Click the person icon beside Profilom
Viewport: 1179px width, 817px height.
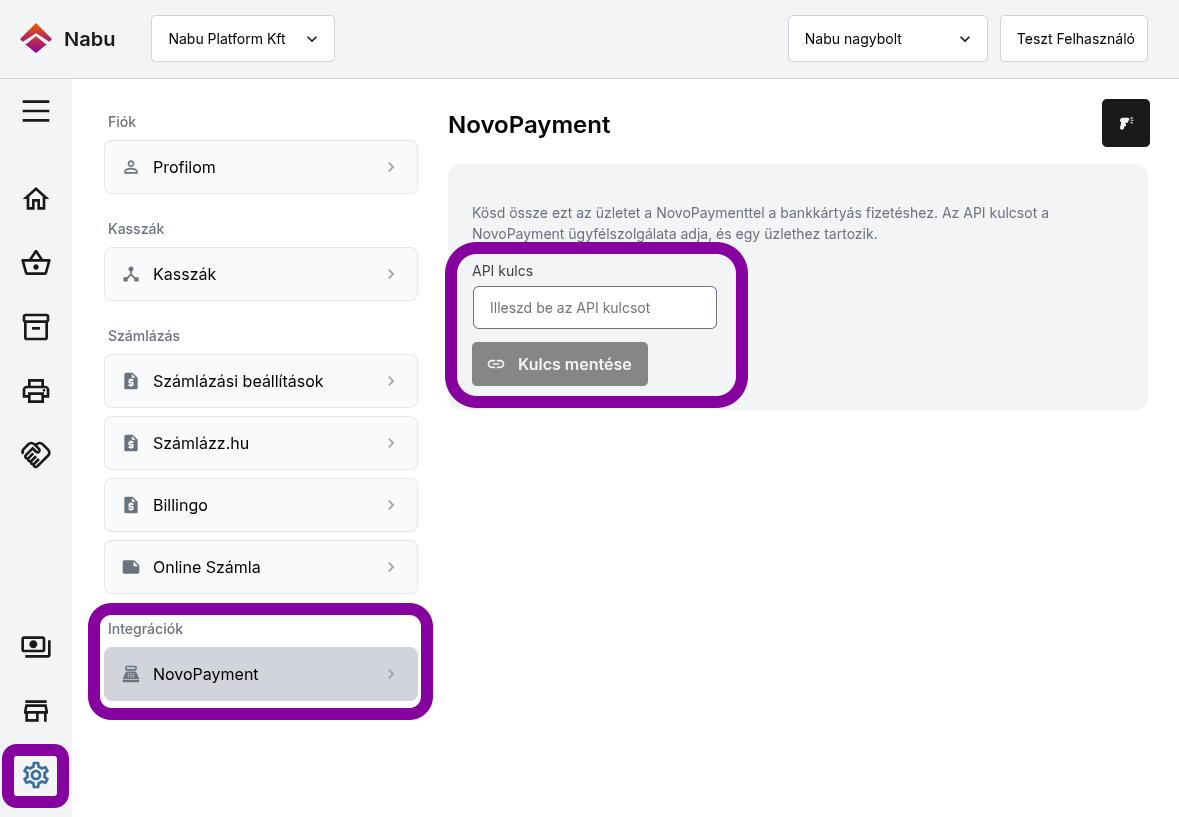(x=131, y=167)
